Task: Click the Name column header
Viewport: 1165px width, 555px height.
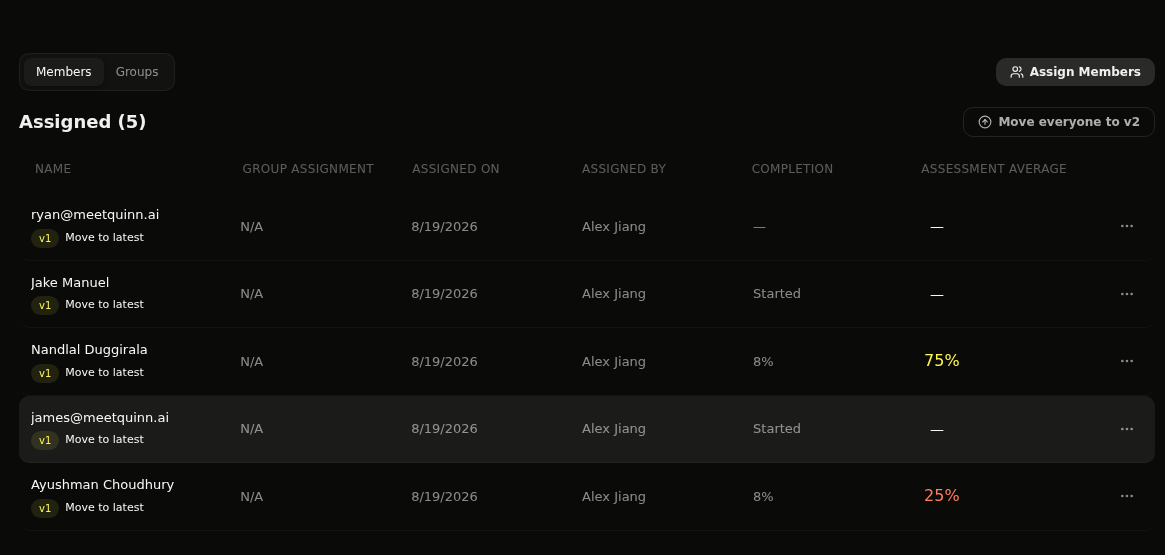Action: tap(53, 169)
